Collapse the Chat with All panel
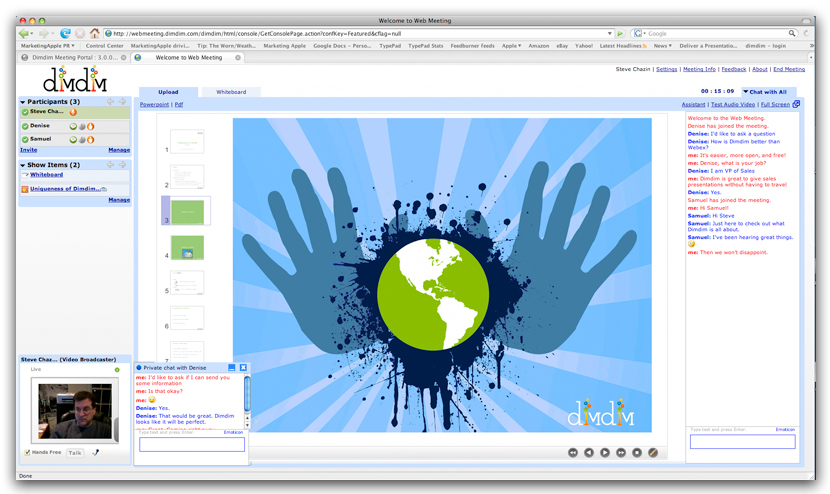830x494 pixels. pos(745,92)
